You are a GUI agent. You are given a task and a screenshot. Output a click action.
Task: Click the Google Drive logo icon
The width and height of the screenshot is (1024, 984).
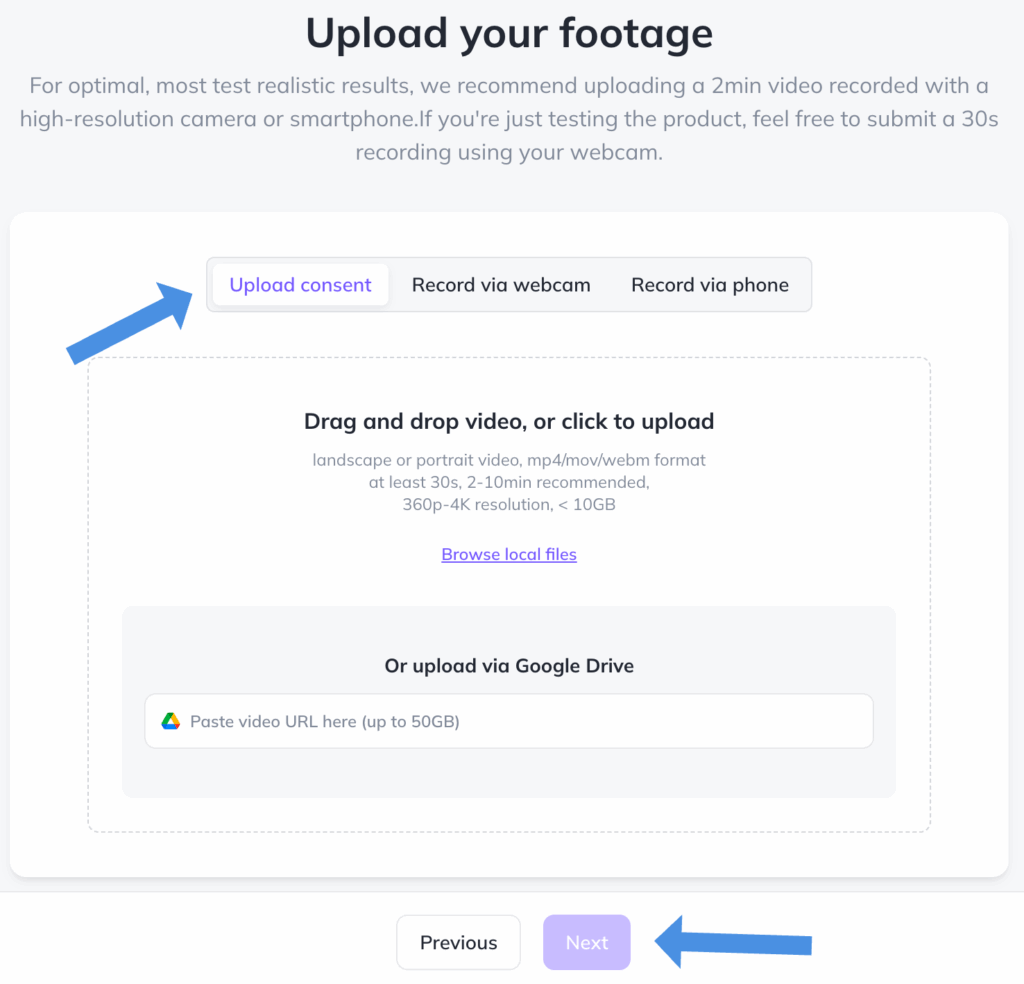coord(170,721)
